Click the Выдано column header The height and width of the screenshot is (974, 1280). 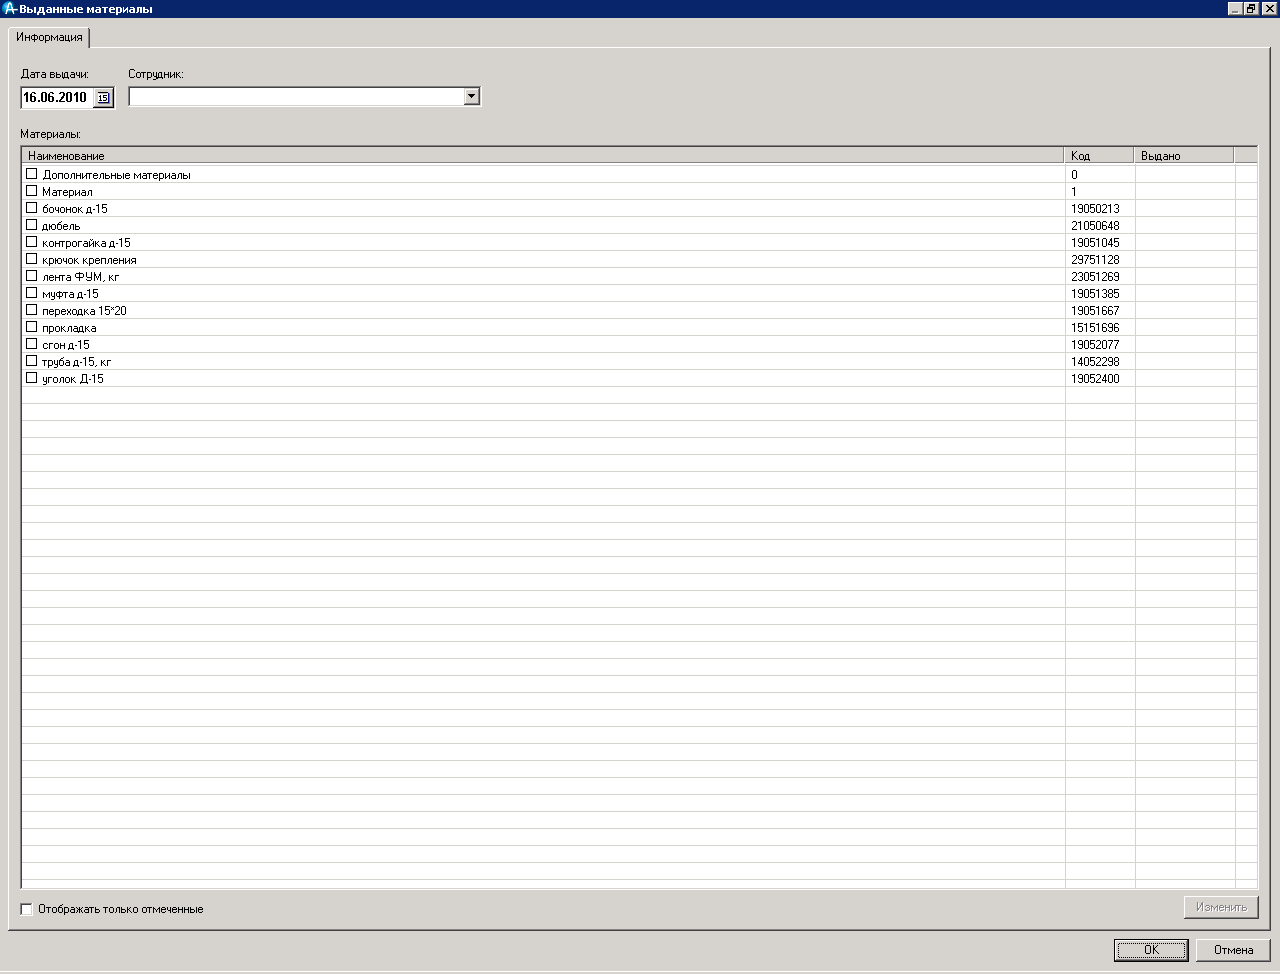(x=1183, y=156)
